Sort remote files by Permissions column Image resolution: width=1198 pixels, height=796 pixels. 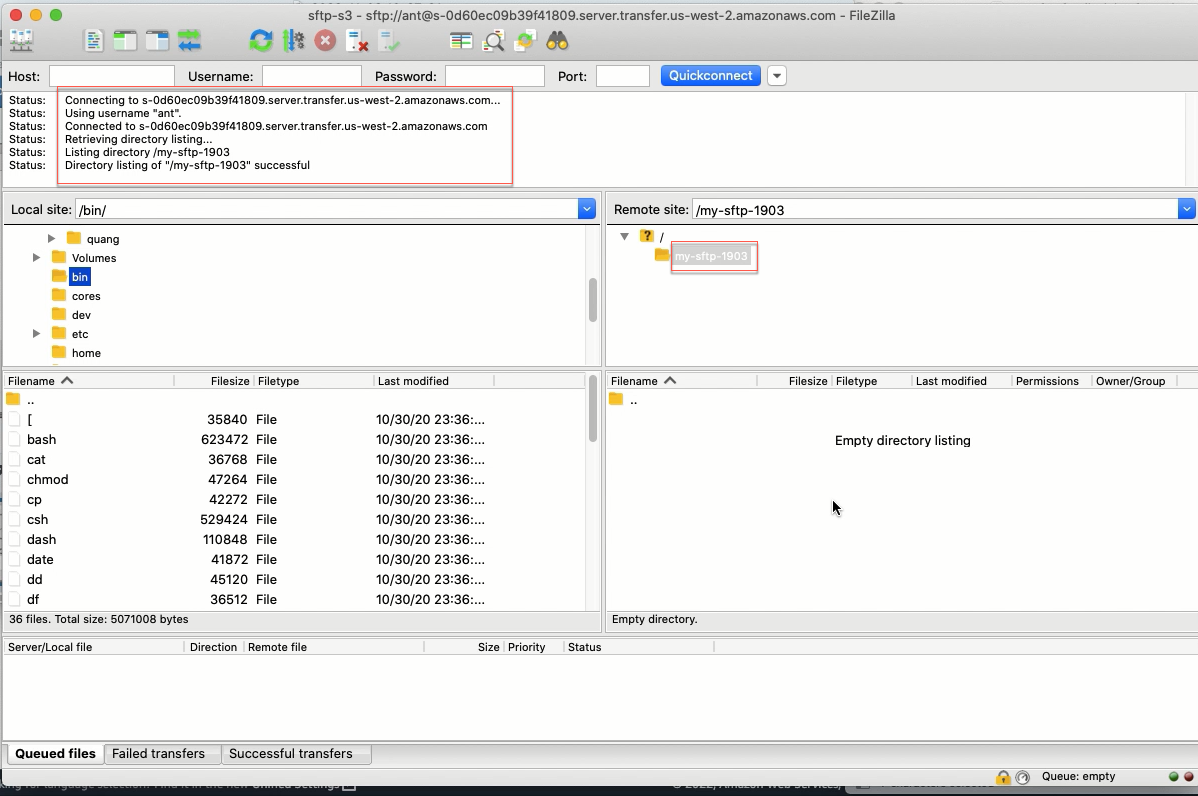(1051, 380)
